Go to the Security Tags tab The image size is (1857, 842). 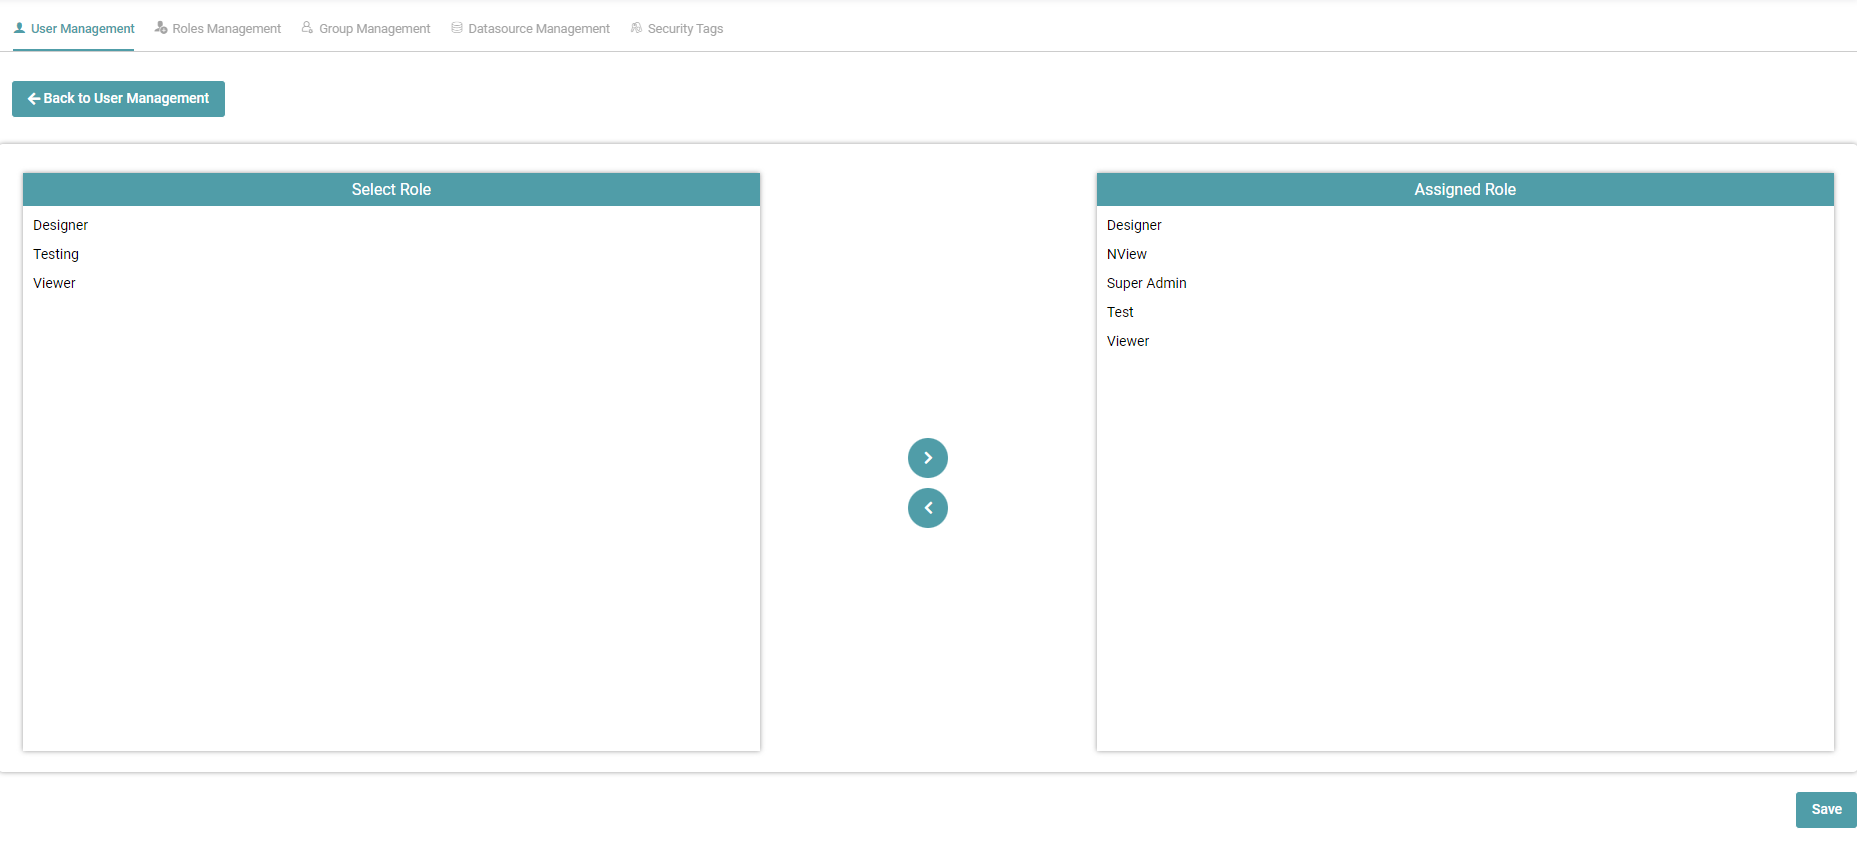685,29
